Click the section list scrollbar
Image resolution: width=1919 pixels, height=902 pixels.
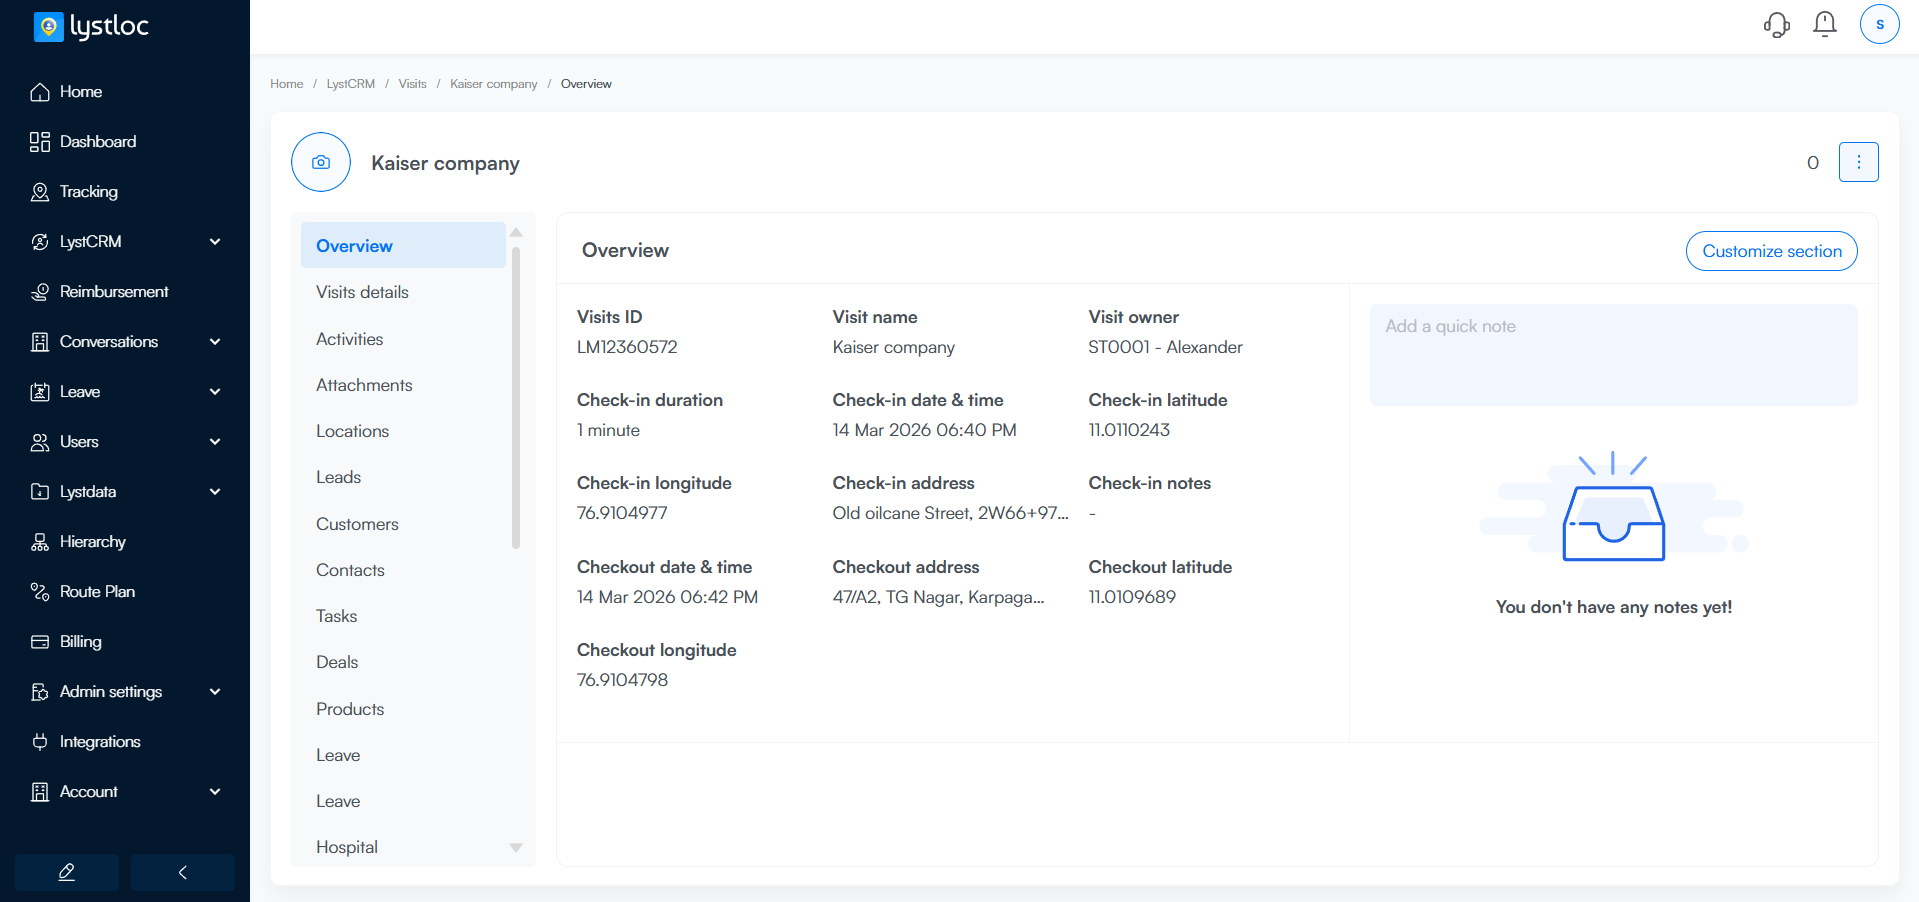(x=516, y=400)
